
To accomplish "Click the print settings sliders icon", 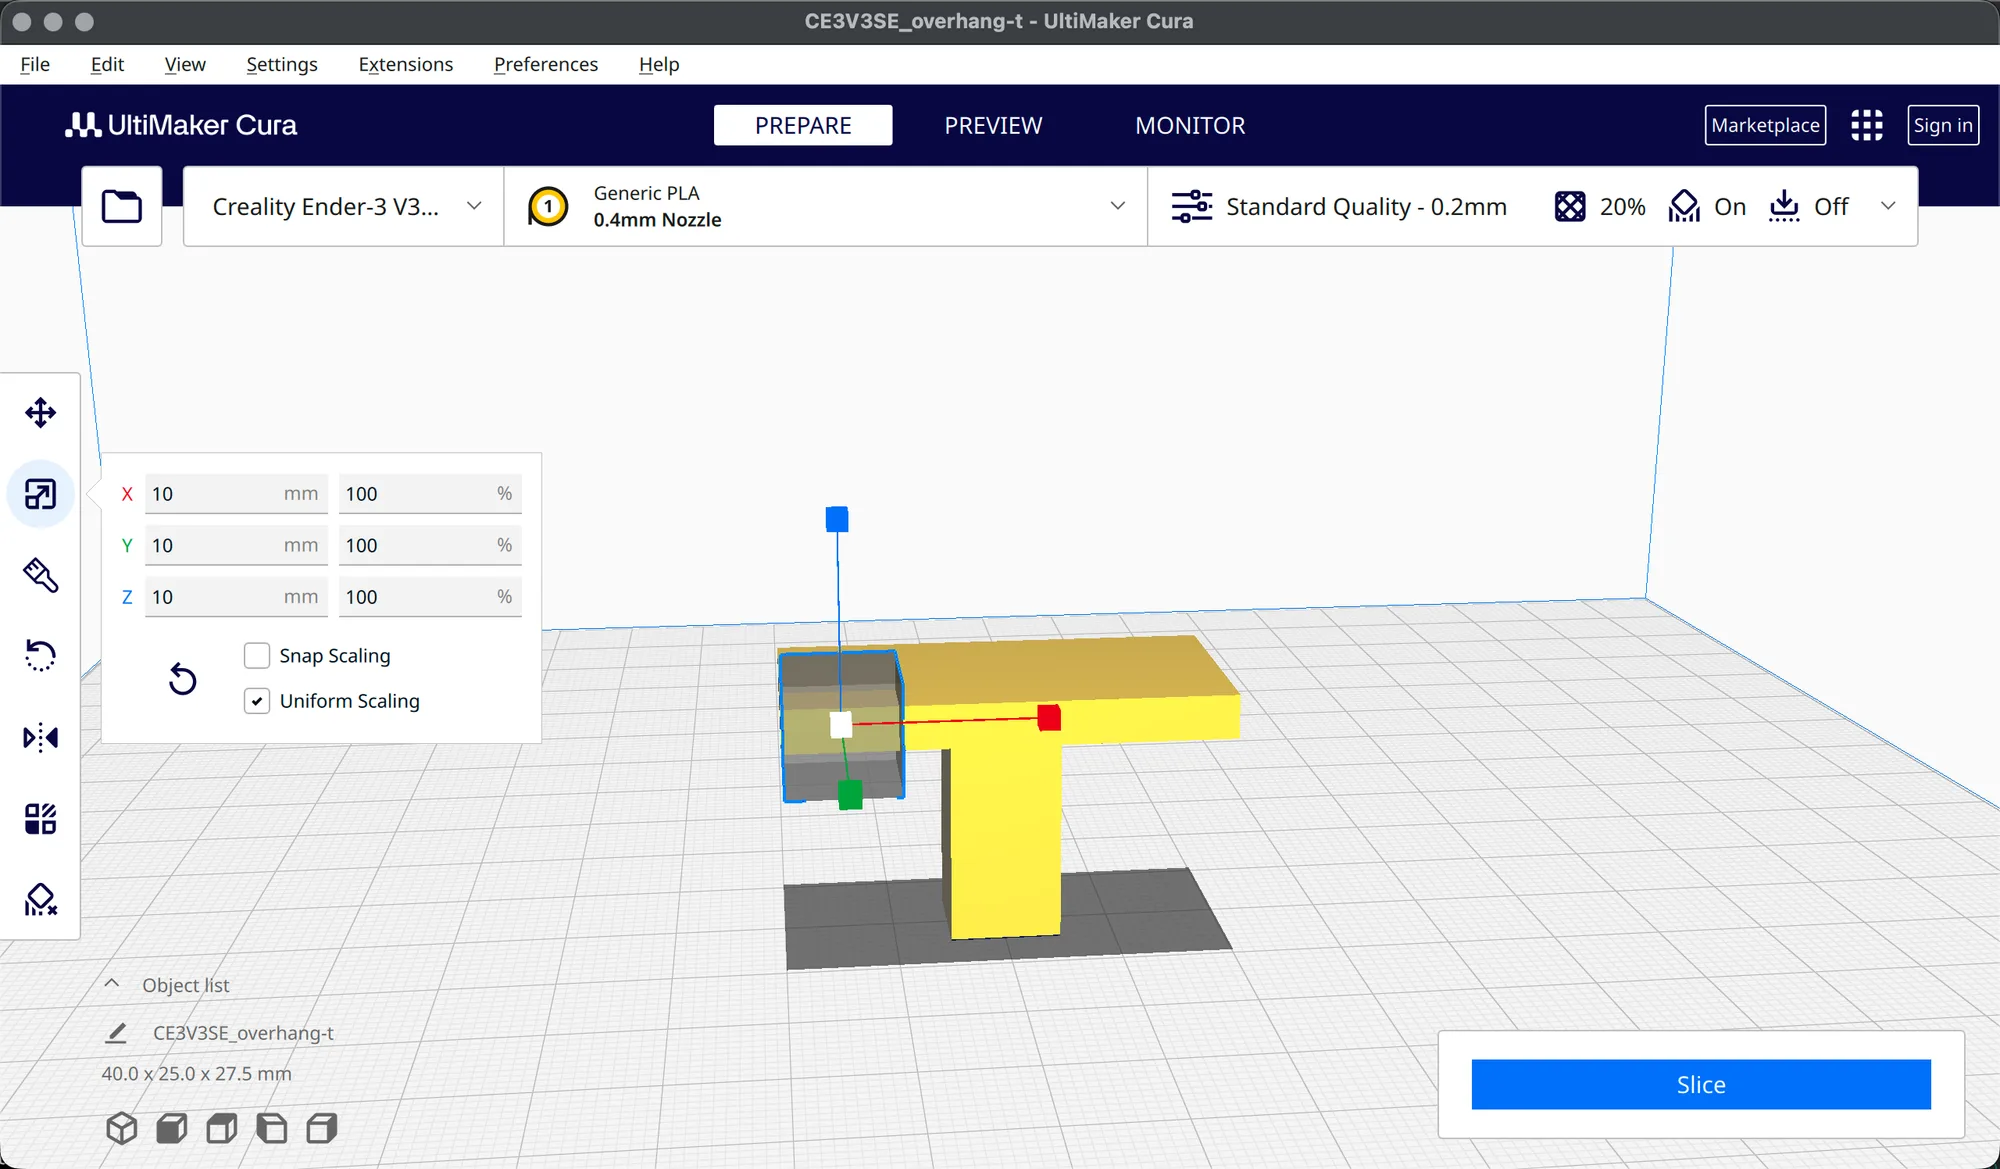I will [1192, 206].
